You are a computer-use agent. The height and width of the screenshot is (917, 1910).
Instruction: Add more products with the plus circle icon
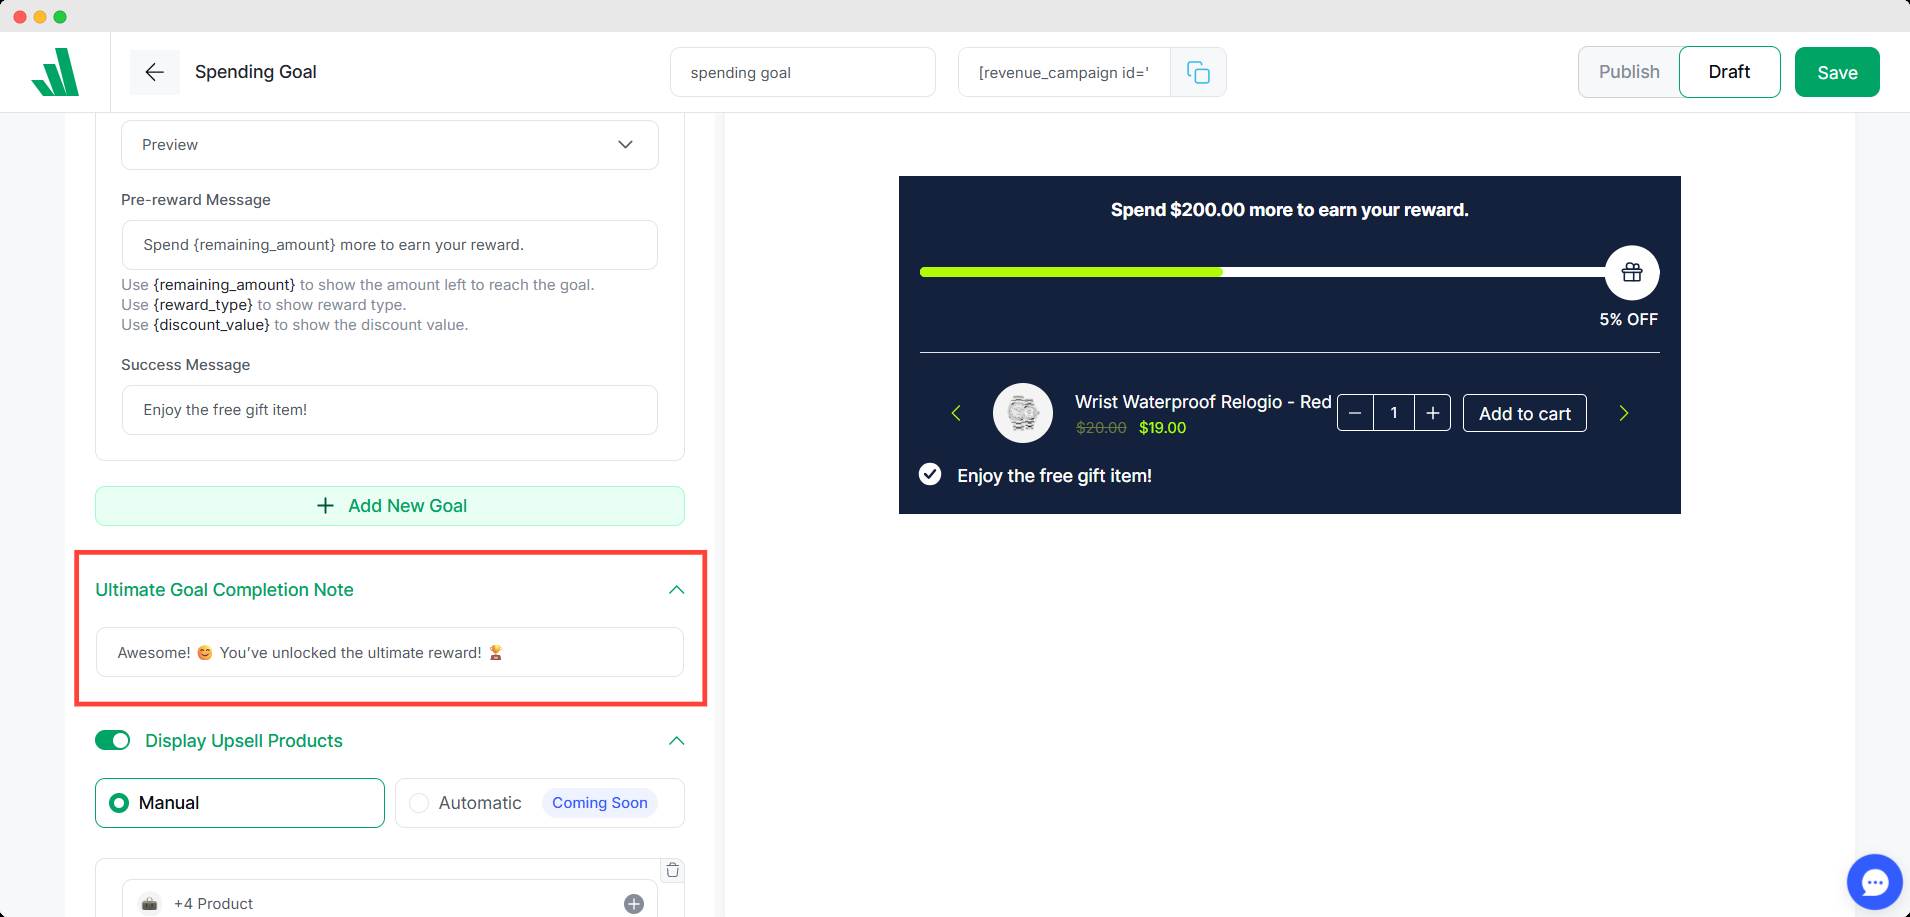pyautogui.click(x=634, y=904)
